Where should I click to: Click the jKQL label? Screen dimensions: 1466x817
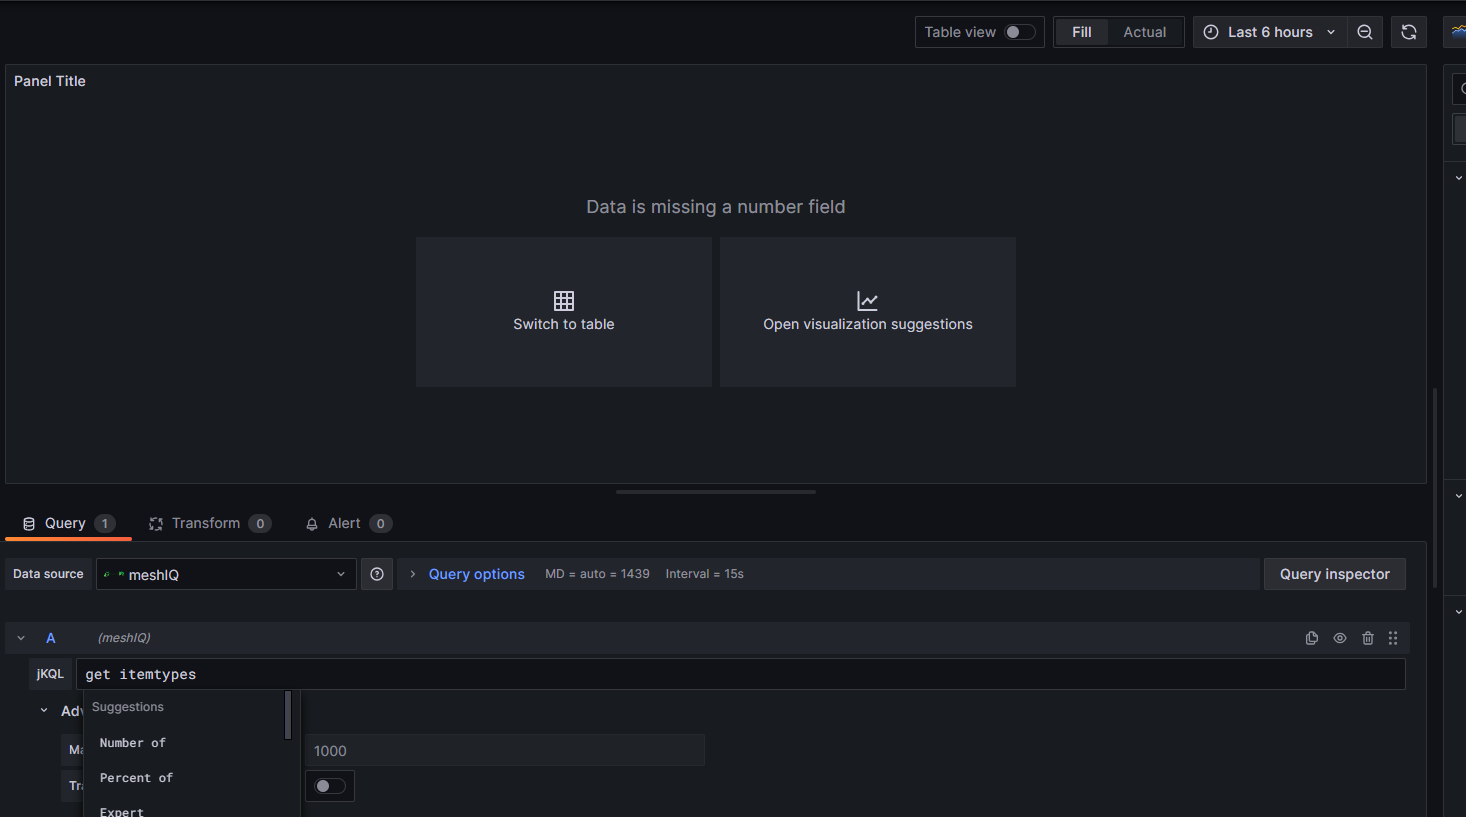(50, 674)
